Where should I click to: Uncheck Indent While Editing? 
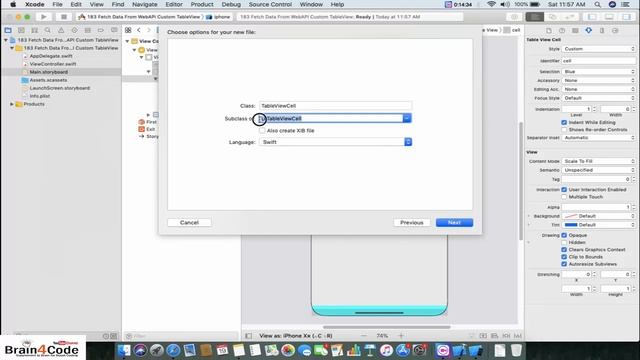564,122
